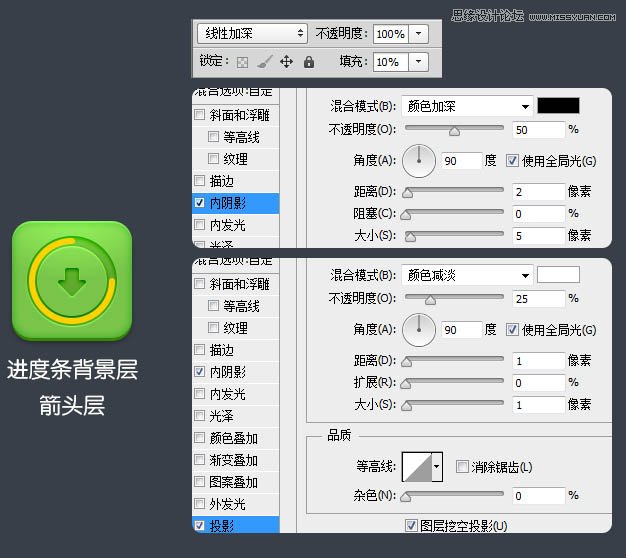Click the angle field in the 颜色减淡 panel
This screenshot has width=626, height=558.
(x=462, y=330)
